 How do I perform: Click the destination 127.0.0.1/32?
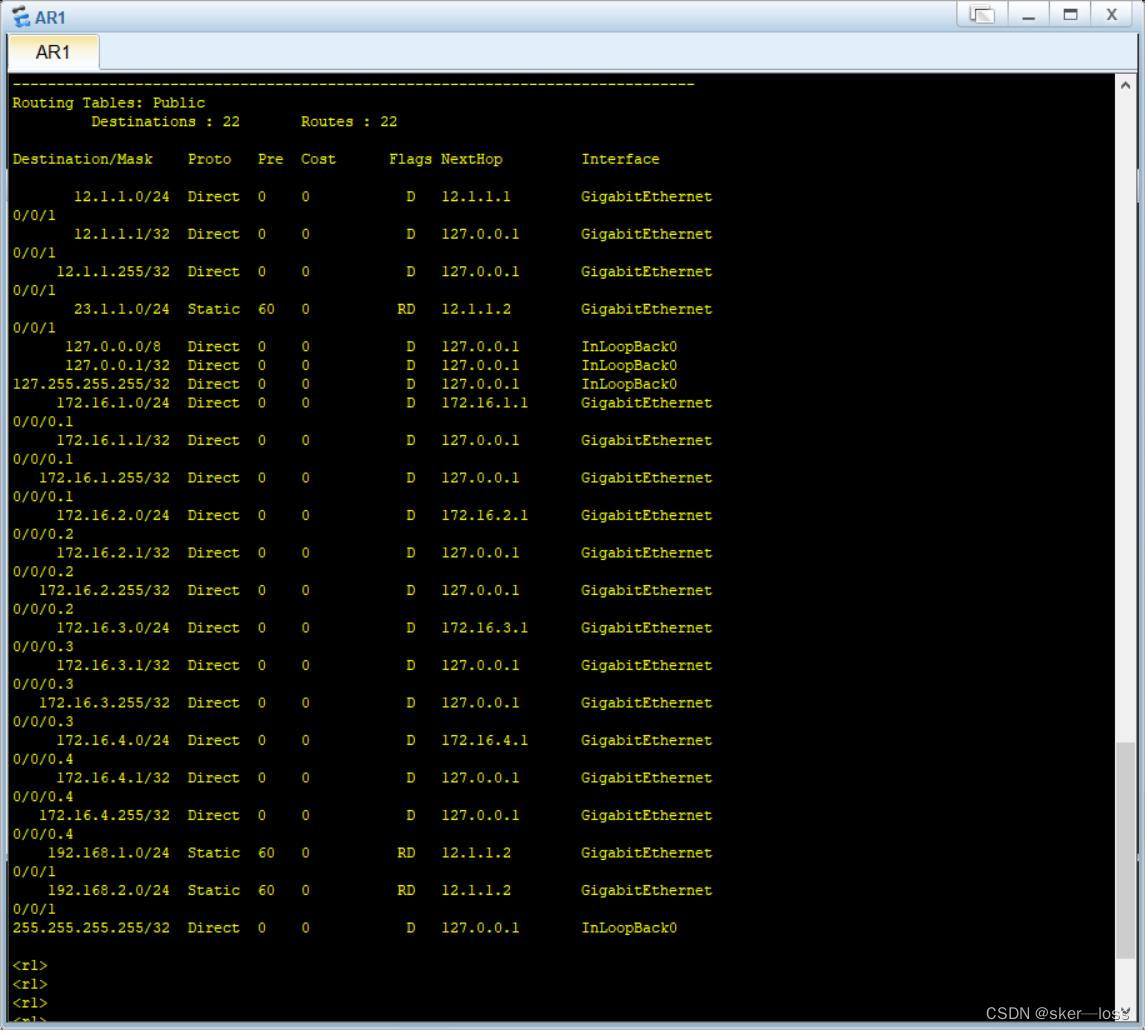coord(117,366)
